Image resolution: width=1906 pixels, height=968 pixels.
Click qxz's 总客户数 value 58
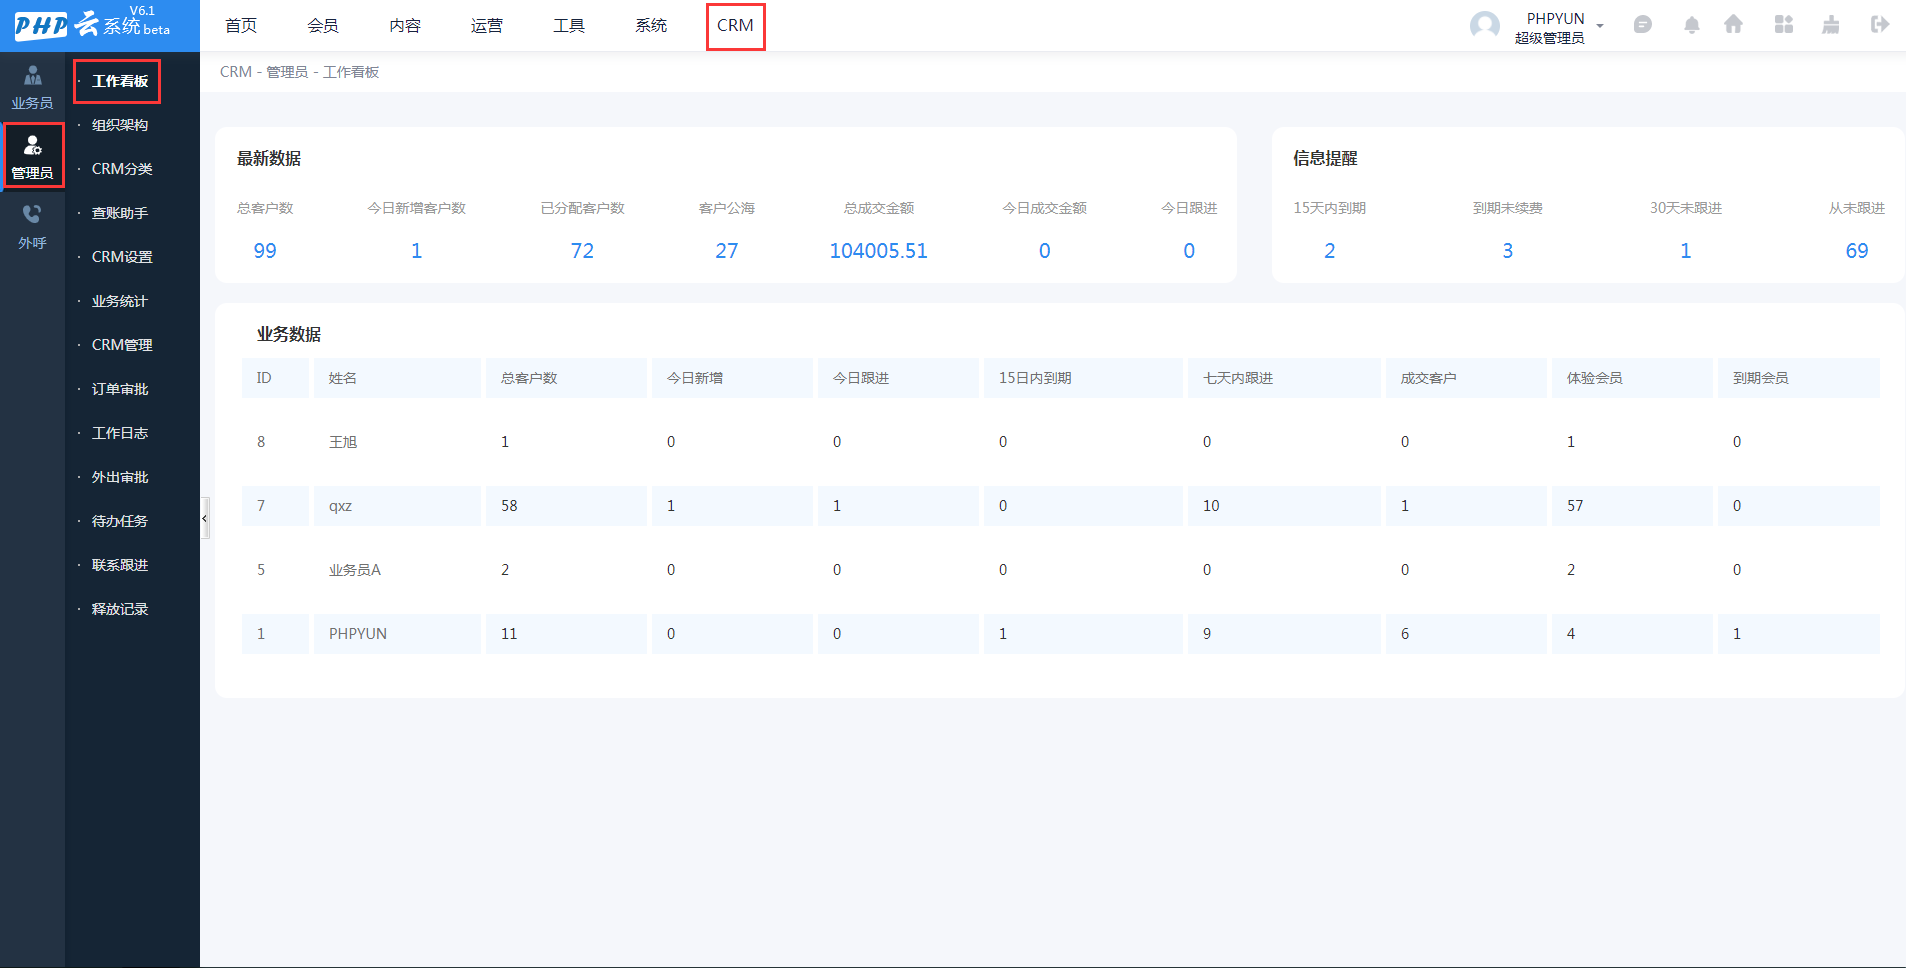coord(509,506)
